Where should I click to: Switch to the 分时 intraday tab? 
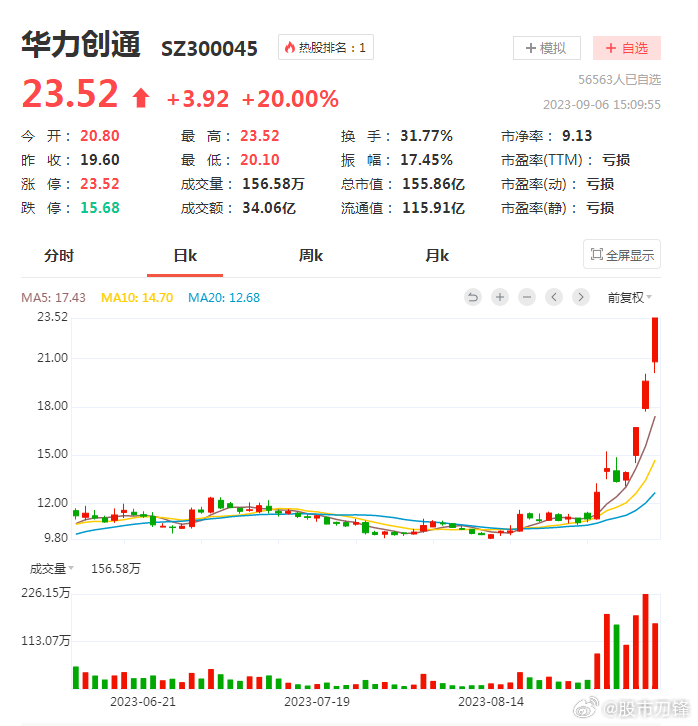[x=59, y=256]
